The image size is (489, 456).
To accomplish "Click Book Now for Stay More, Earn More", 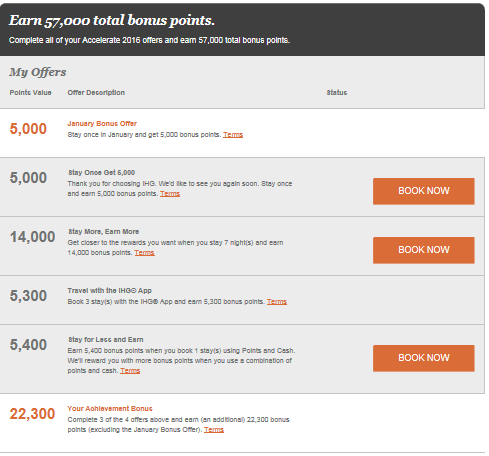I will 423,250.
